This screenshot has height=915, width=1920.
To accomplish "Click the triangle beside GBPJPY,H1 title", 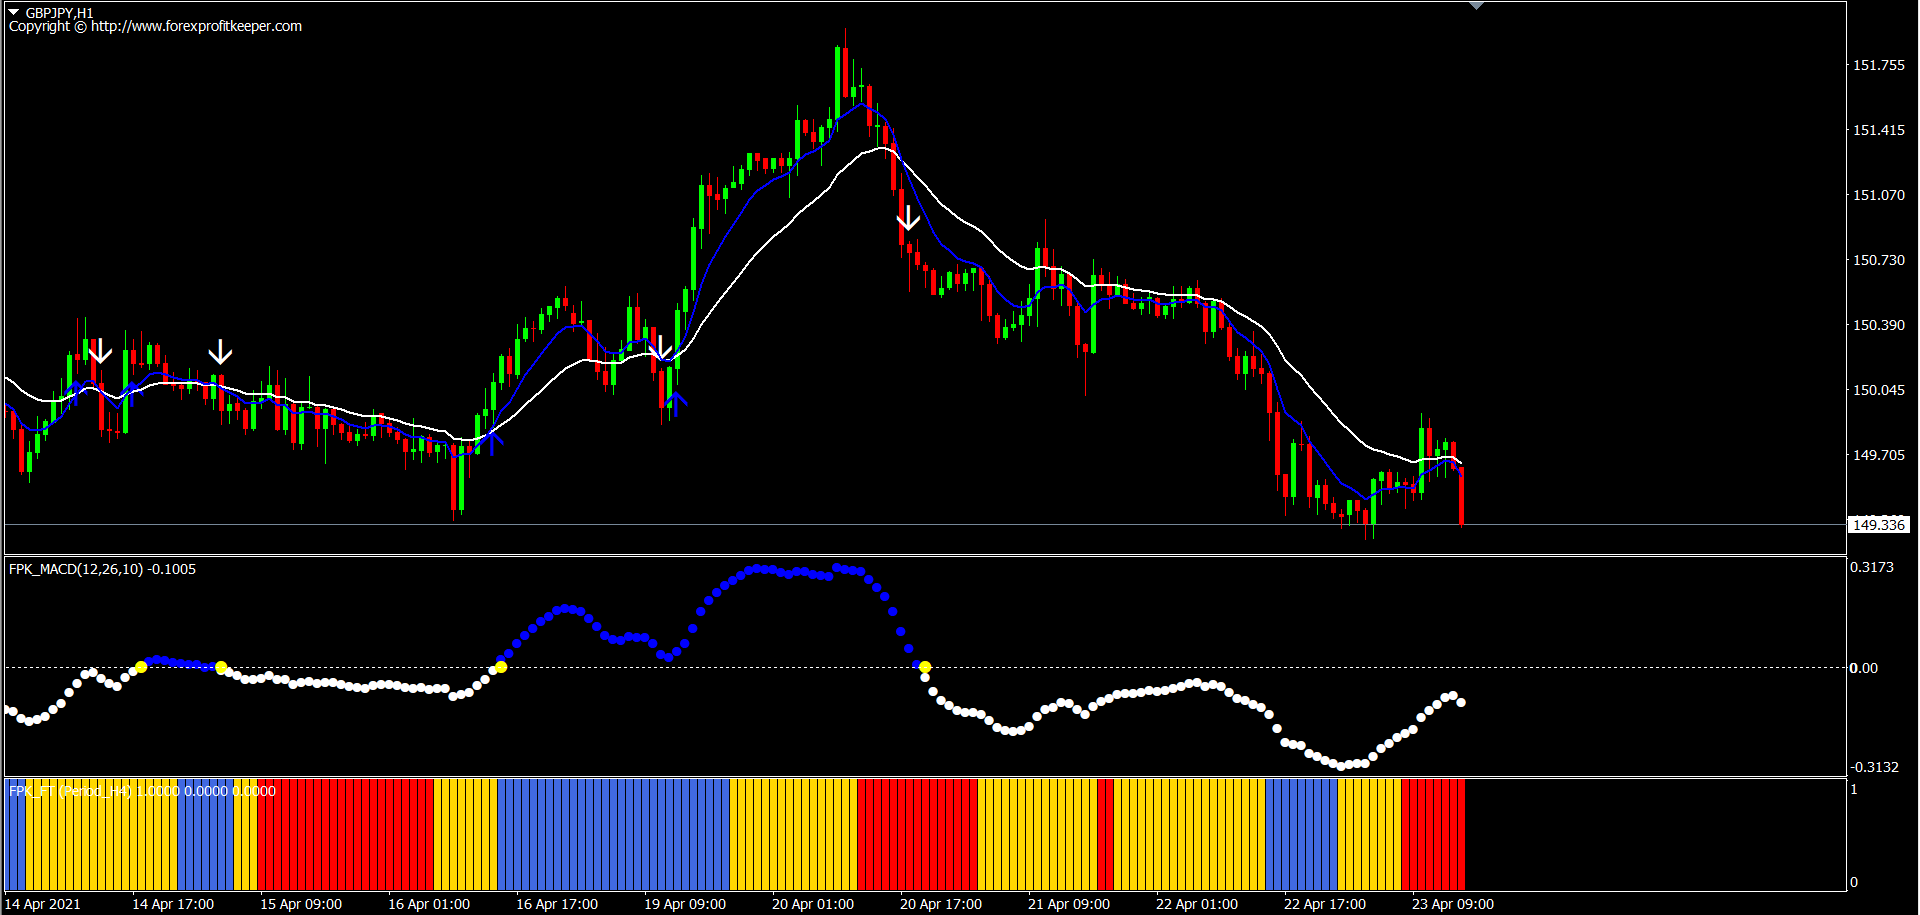I will [x=14, y=12].
